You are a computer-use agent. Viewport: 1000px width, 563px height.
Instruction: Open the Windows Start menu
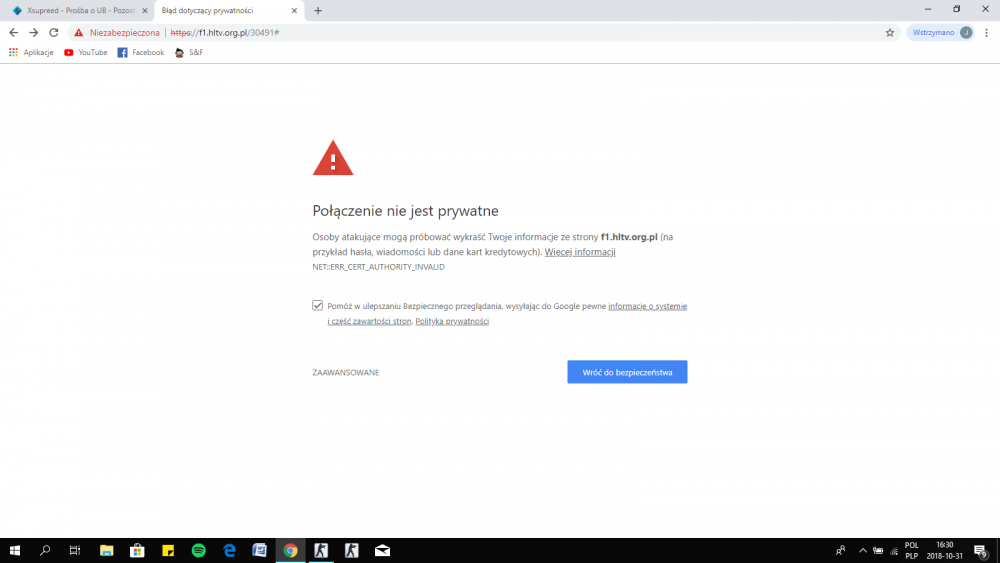point(15,550)
